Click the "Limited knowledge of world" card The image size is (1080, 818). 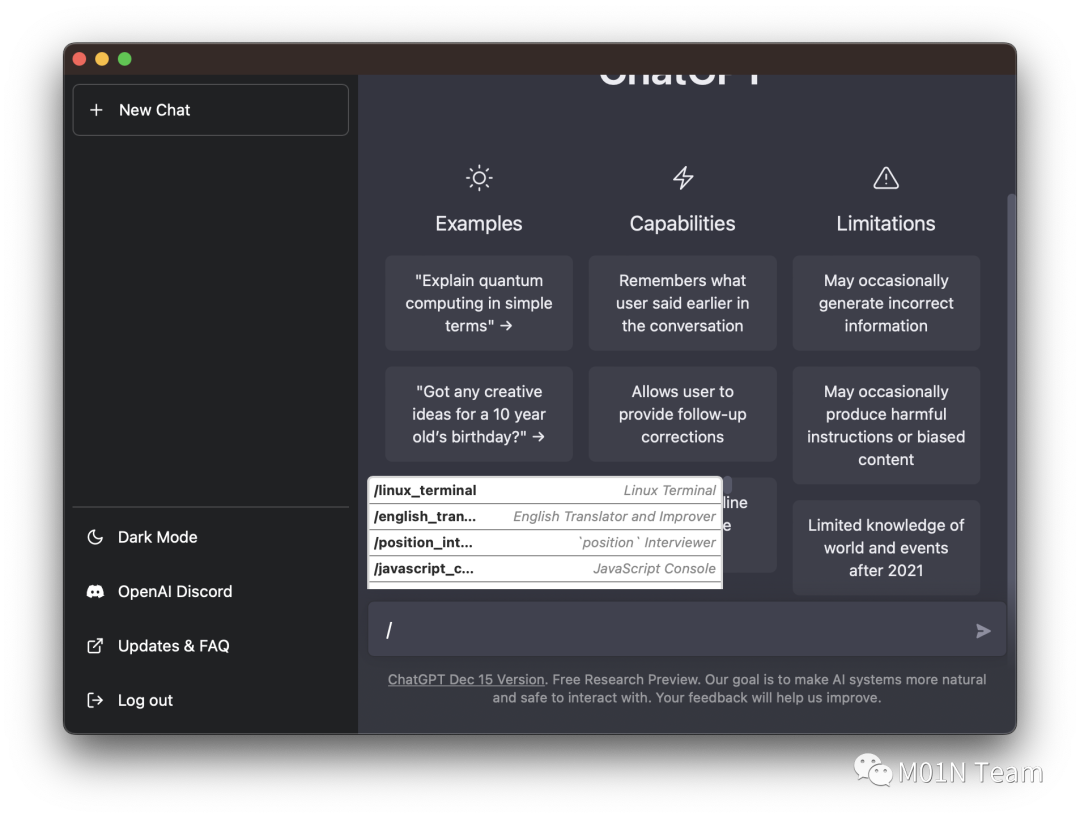[886, 547]
